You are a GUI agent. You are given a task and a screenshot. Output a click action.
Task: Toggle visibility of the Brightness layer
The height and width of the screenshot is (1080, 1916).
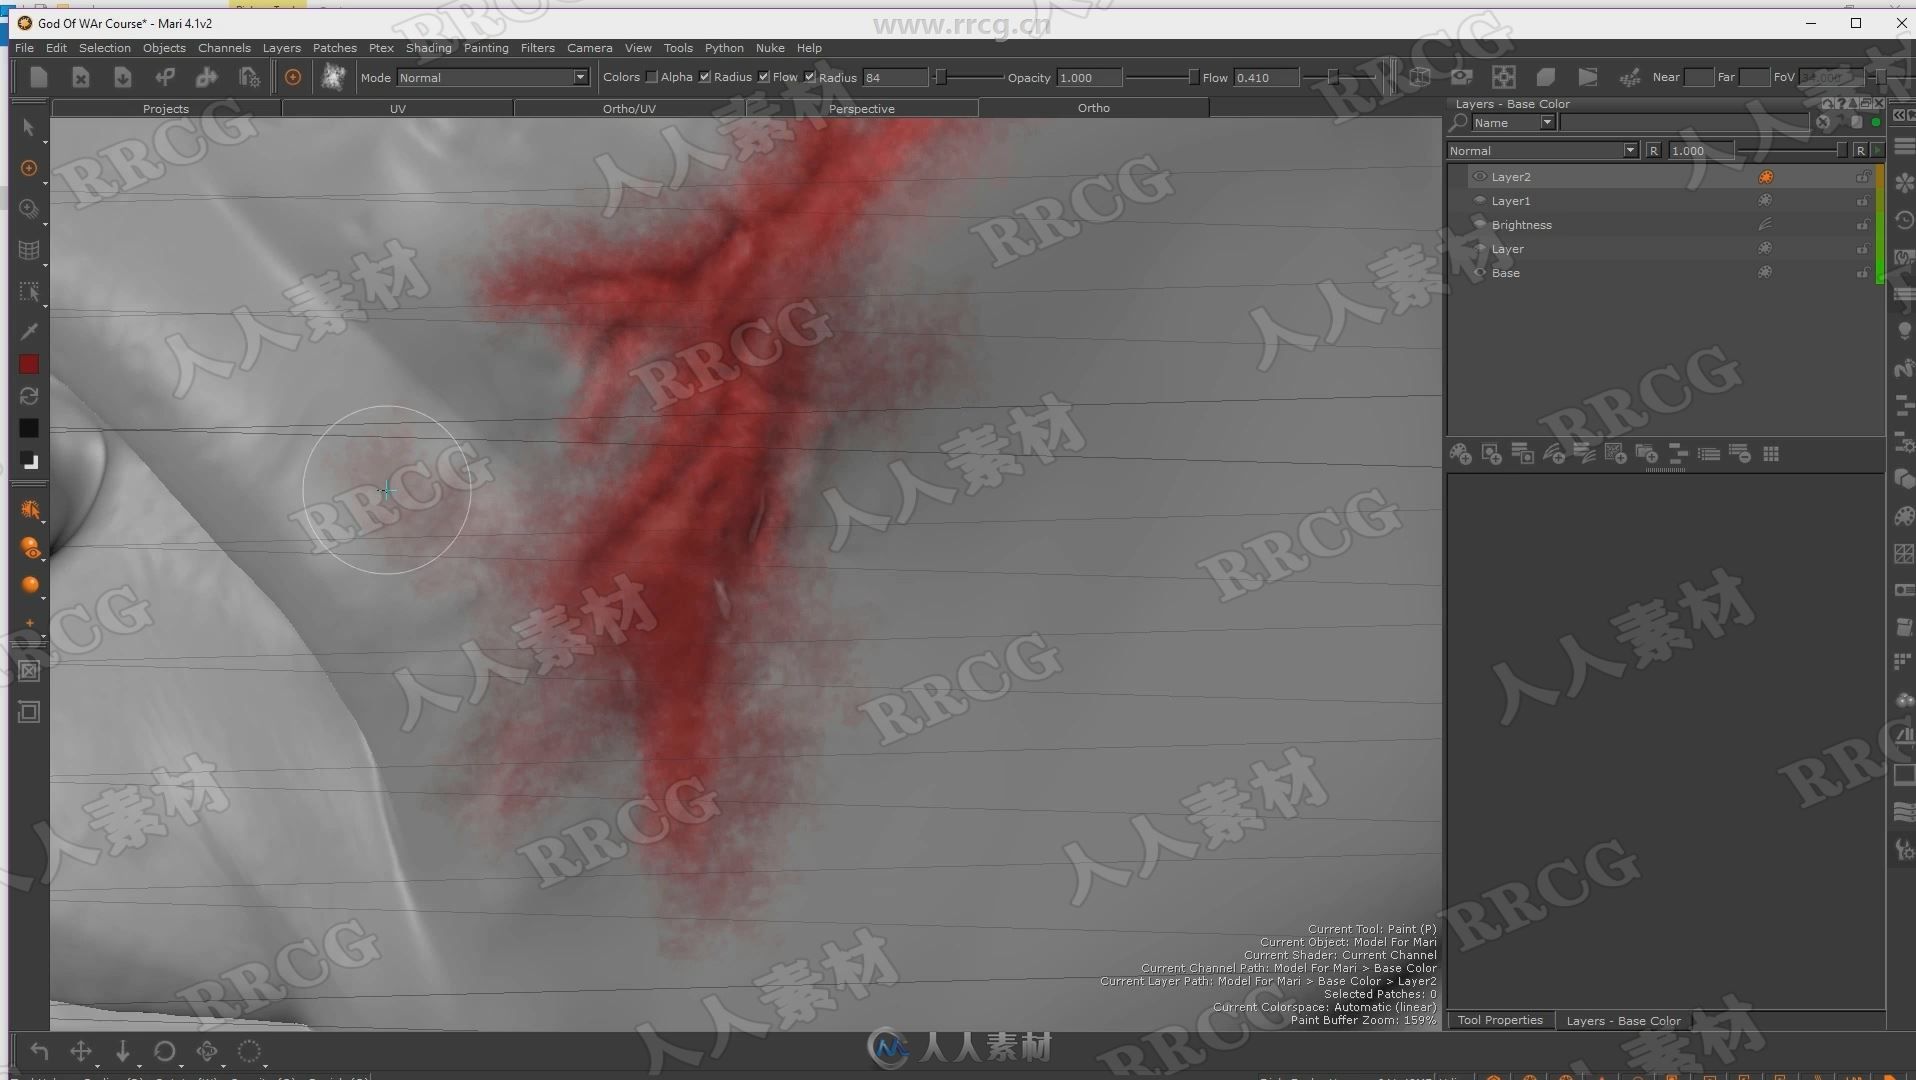coord(1479,225)
